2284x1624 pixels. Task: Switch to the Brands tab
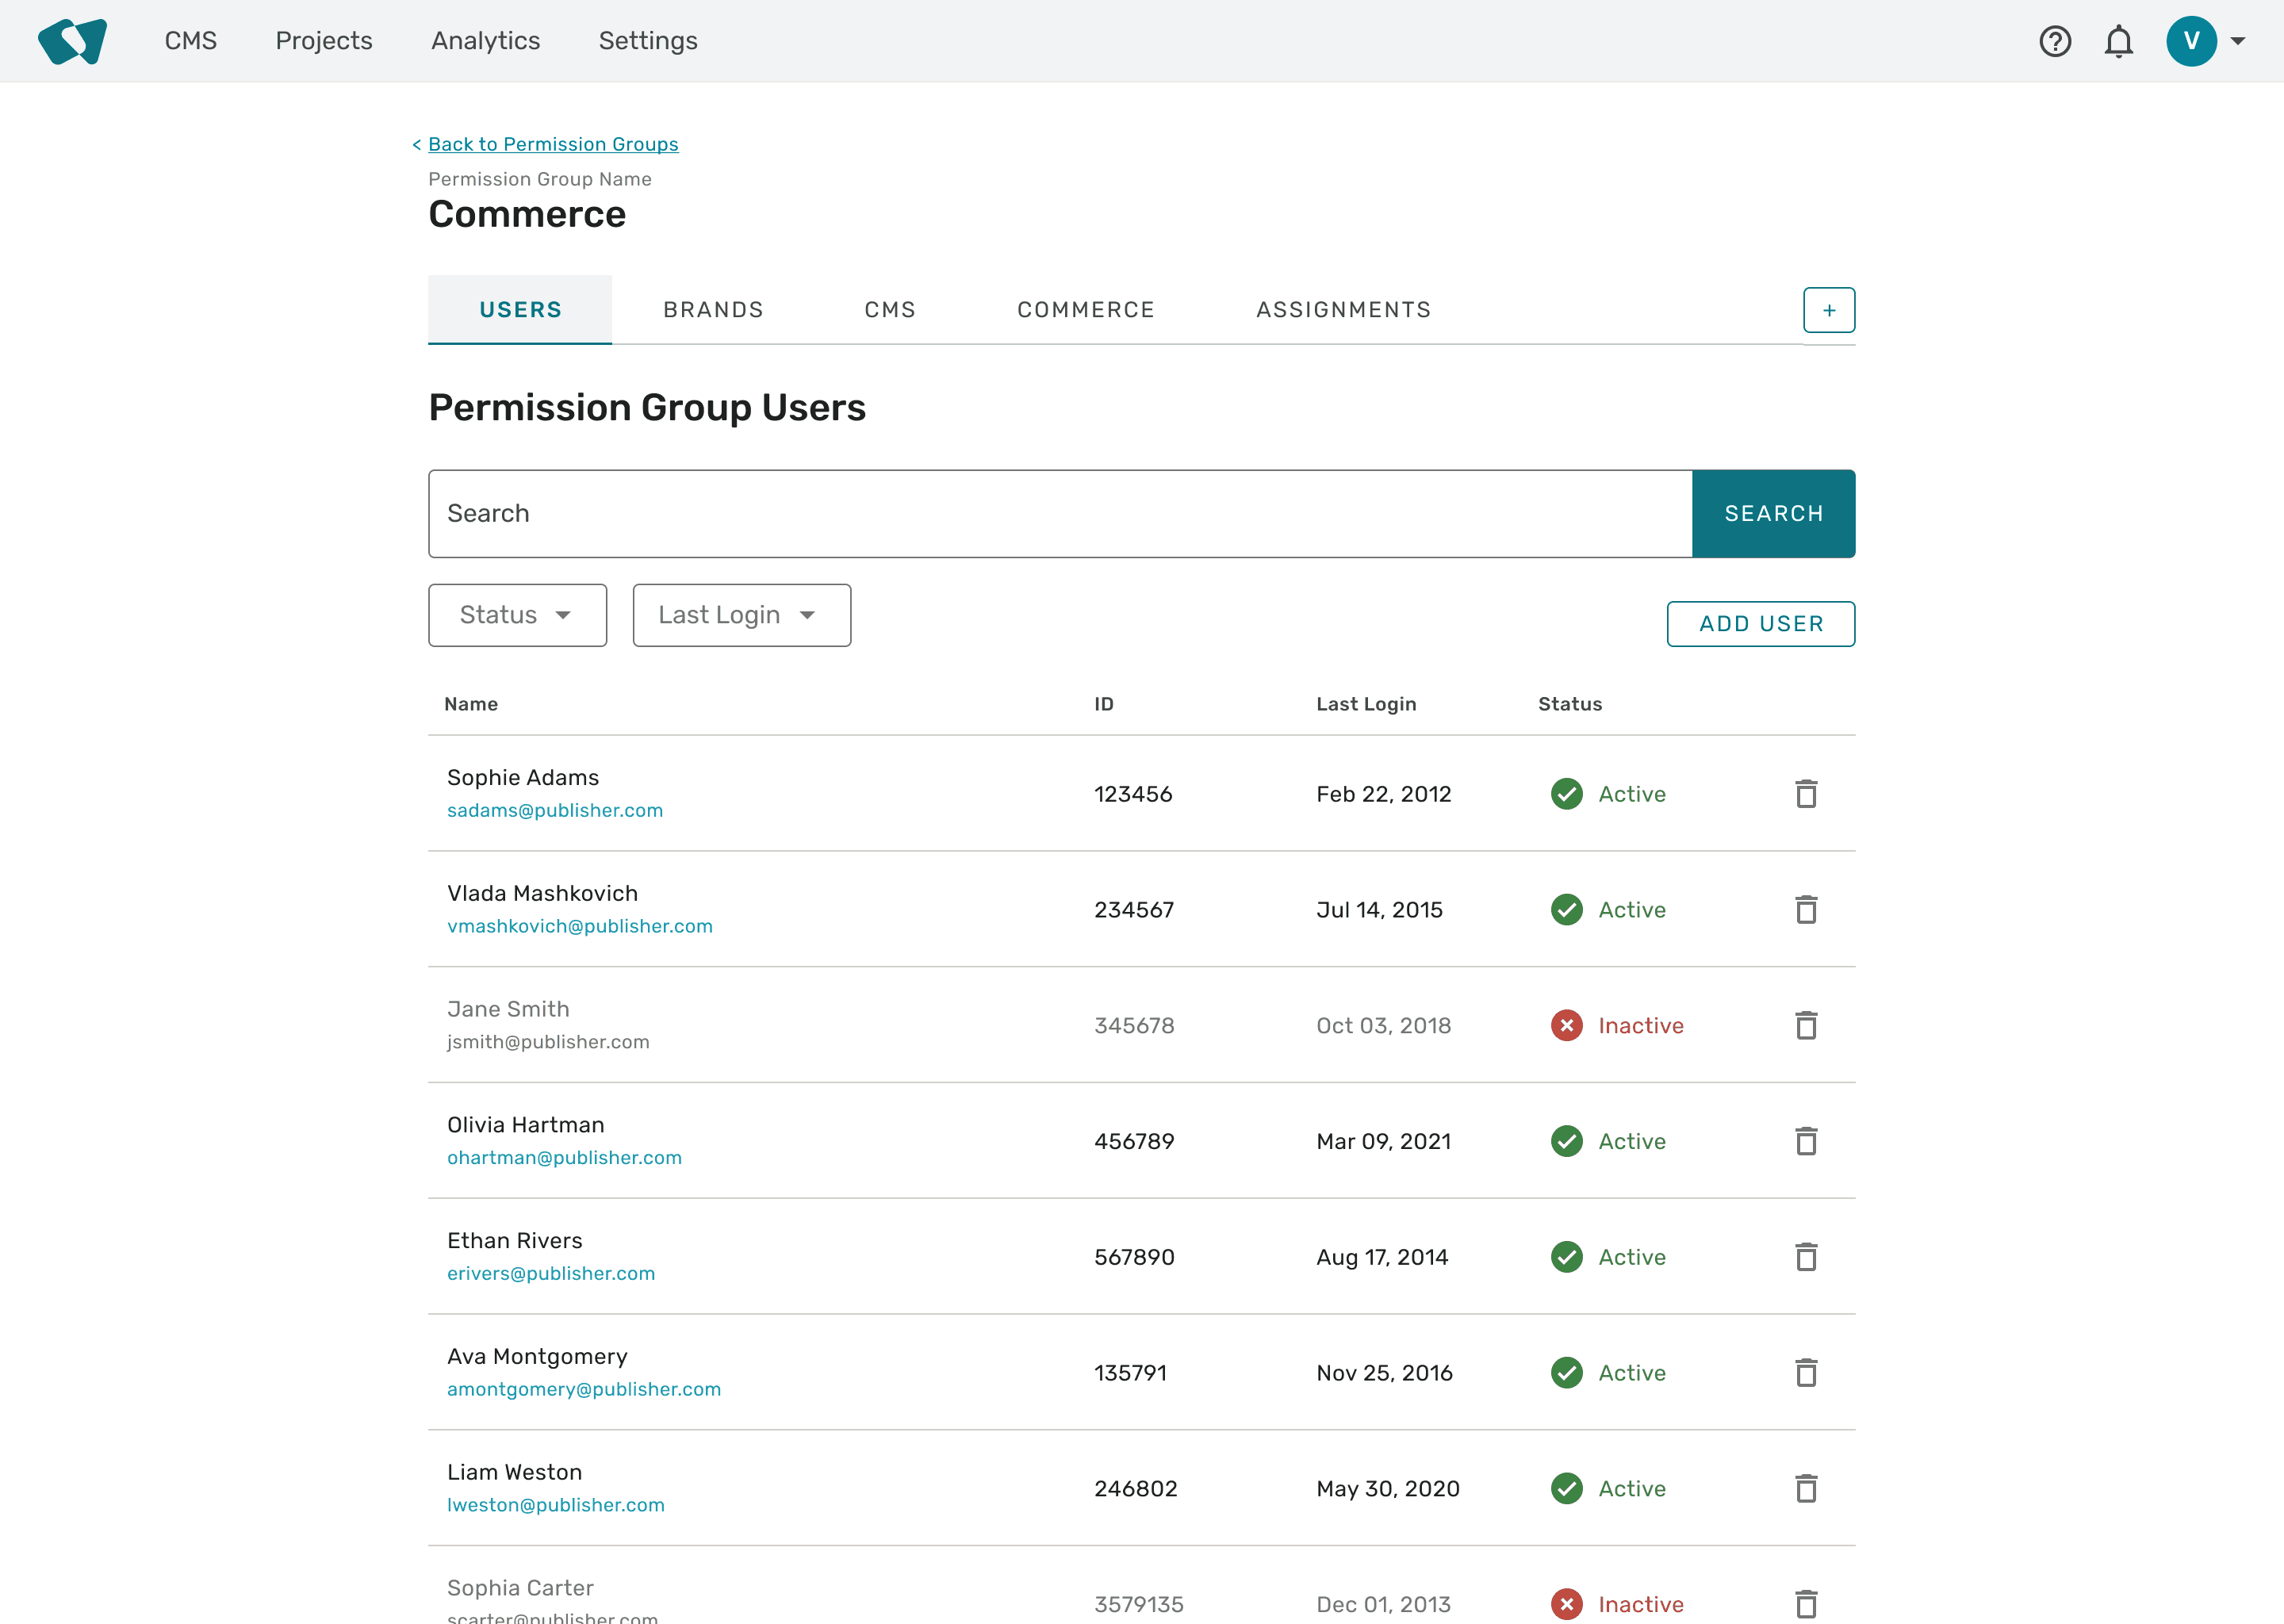[x=713, y=310]
